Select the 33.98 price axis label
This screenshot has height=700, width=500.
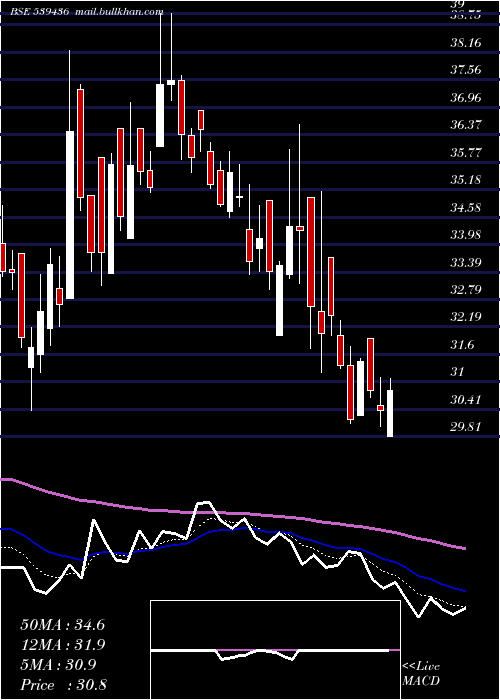click(x=466, y=234)
